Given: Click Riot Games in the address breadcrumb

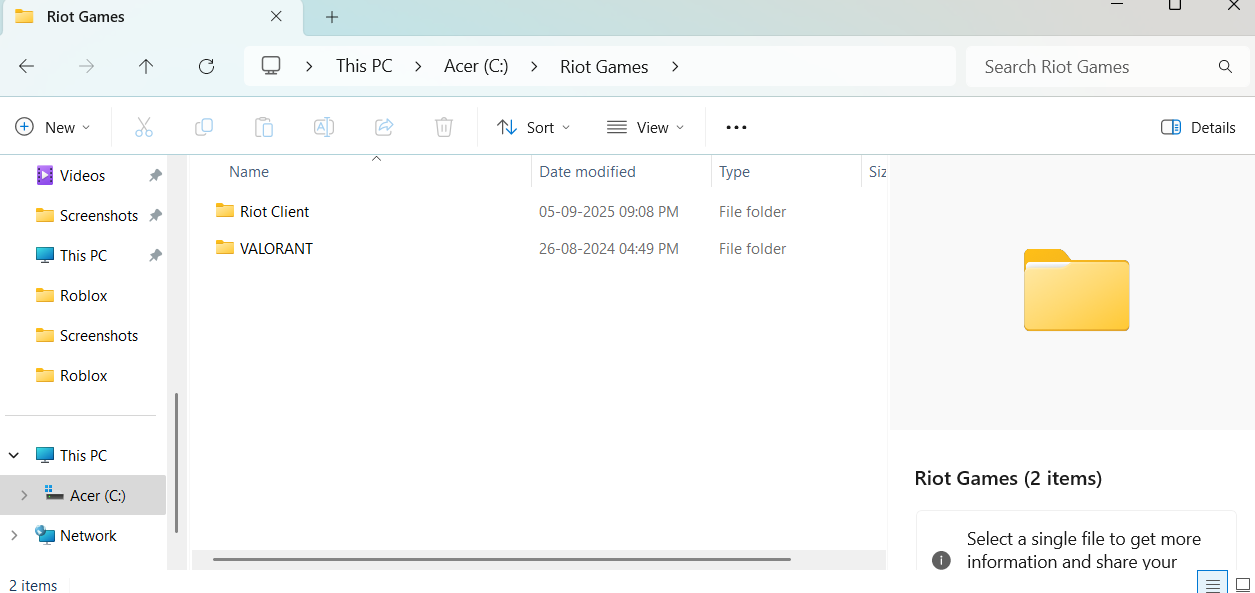Looking at the screenshot, I should [x=604, y=66].
